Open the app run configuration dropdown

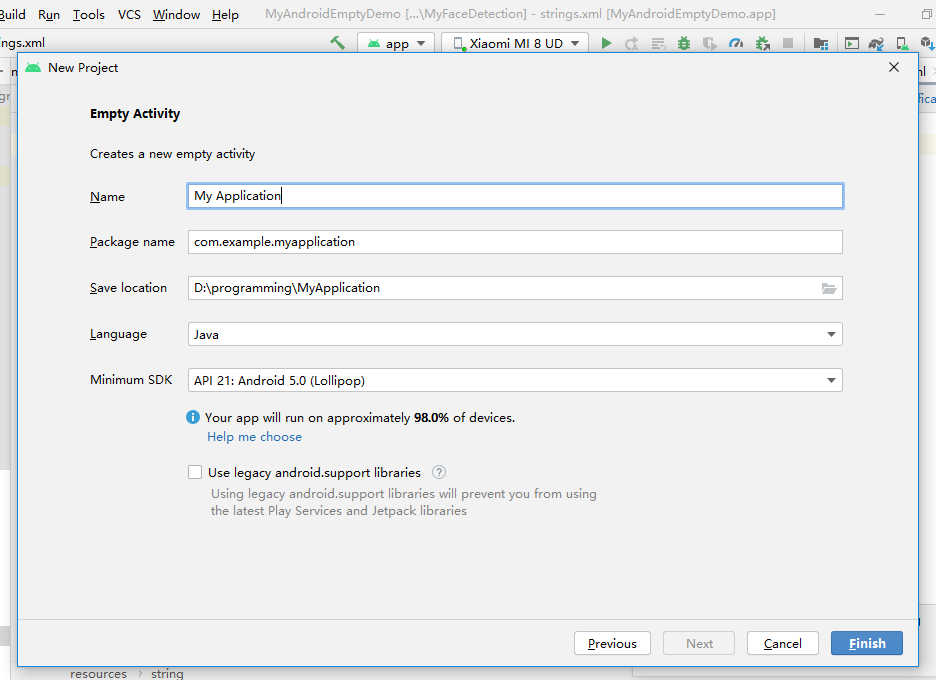coord(396,44)
